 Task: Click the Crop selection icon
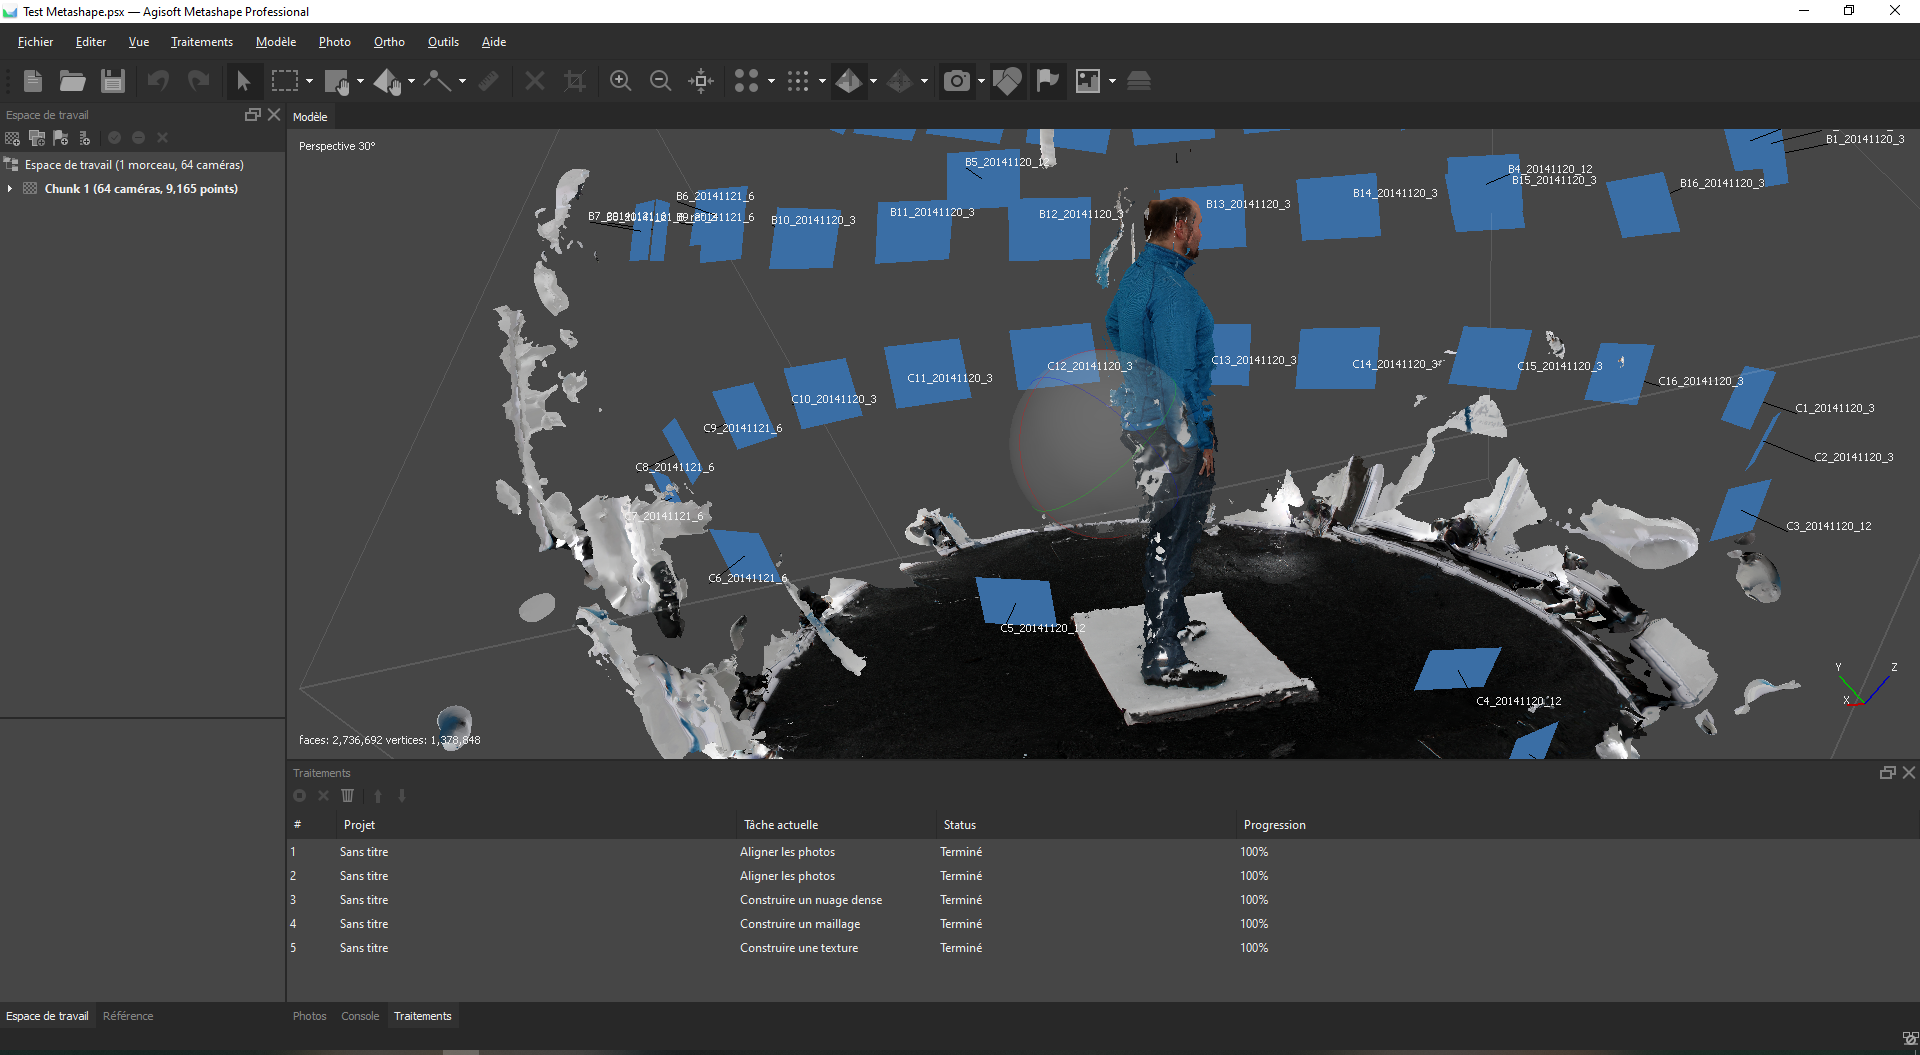coord(575,81)
